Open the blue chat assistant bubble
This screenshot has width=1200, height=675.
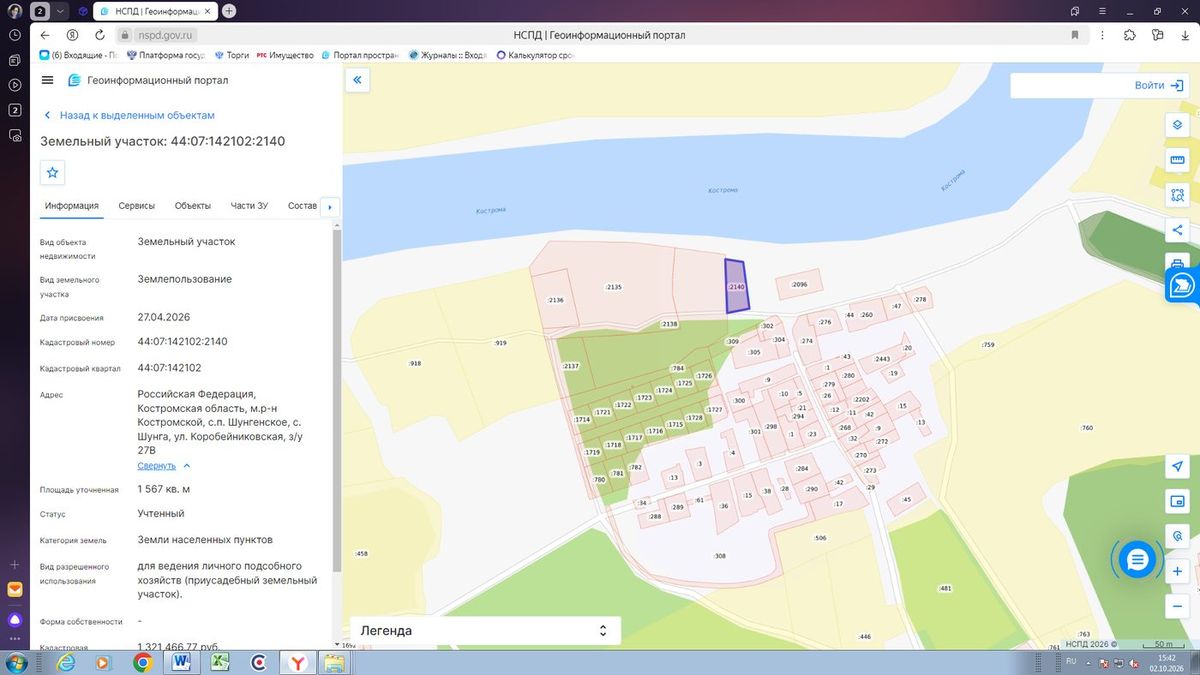coord(1136,560)
